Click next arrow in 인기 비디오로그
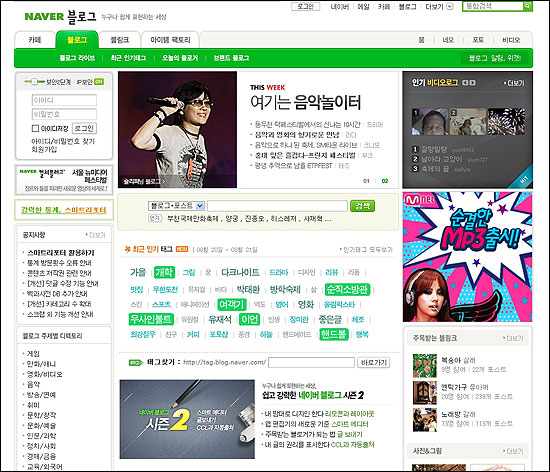The height and width of the screenshot is (472, 550). [472, 83]
